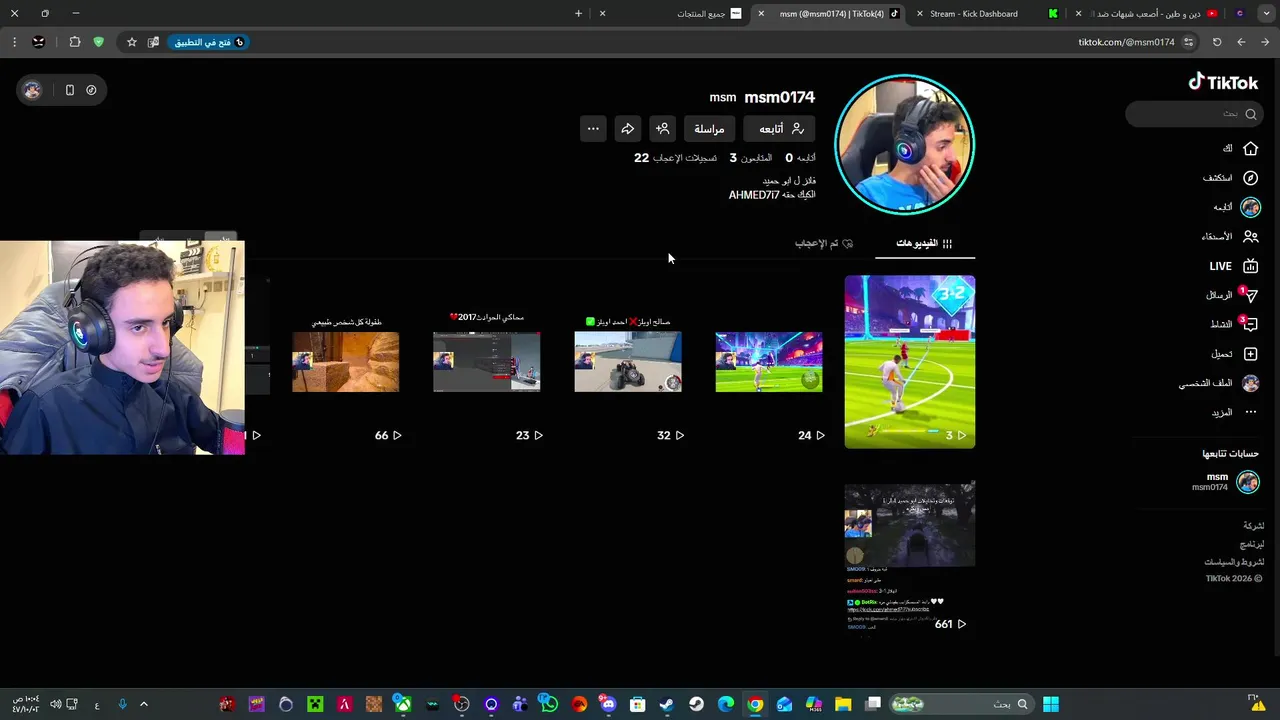
Task: Open the TikTok Home (For You) sidebar icon
Action: click(x=1250, y=148)
